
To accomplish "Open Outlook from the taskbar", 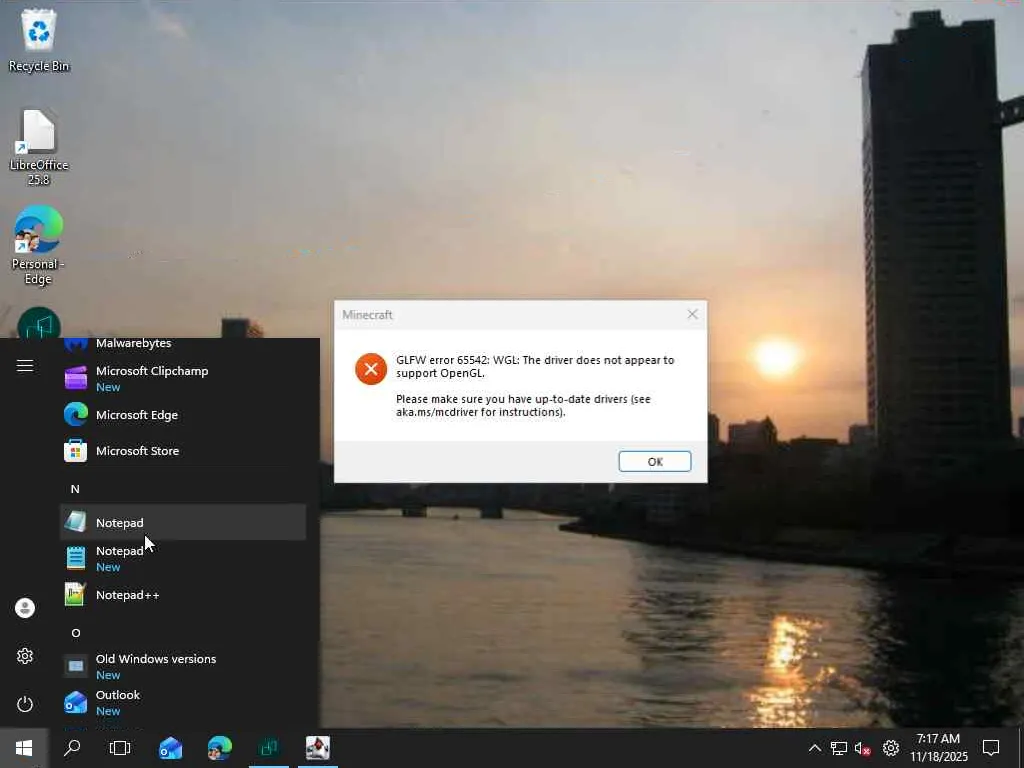I will pyautogui.click(x=170, y=748).
